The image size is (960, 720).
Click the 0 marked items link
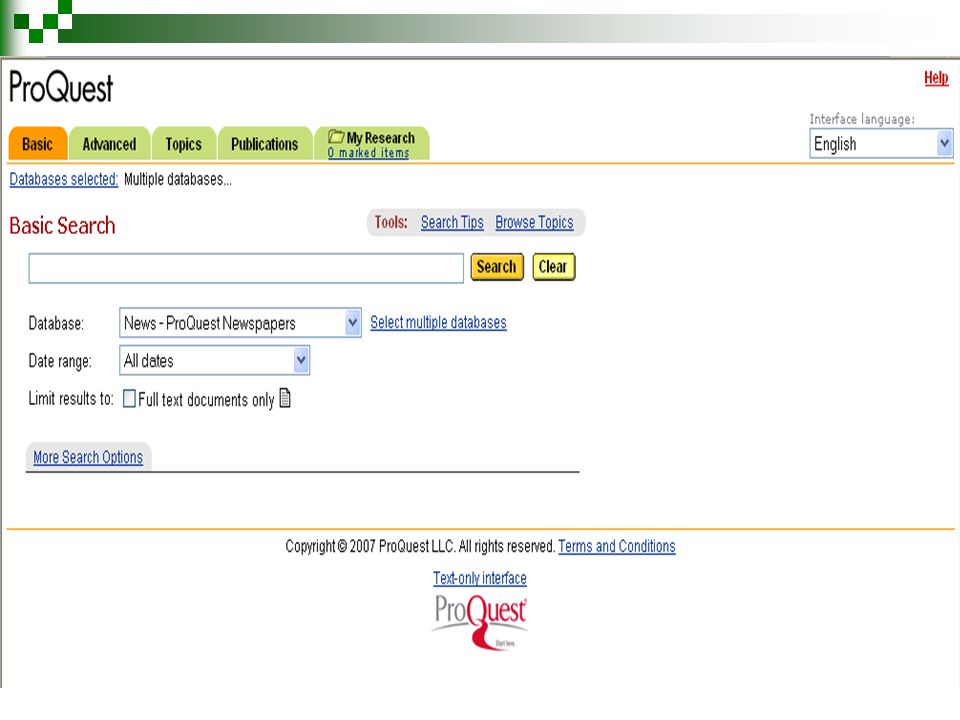coord(368,153)
